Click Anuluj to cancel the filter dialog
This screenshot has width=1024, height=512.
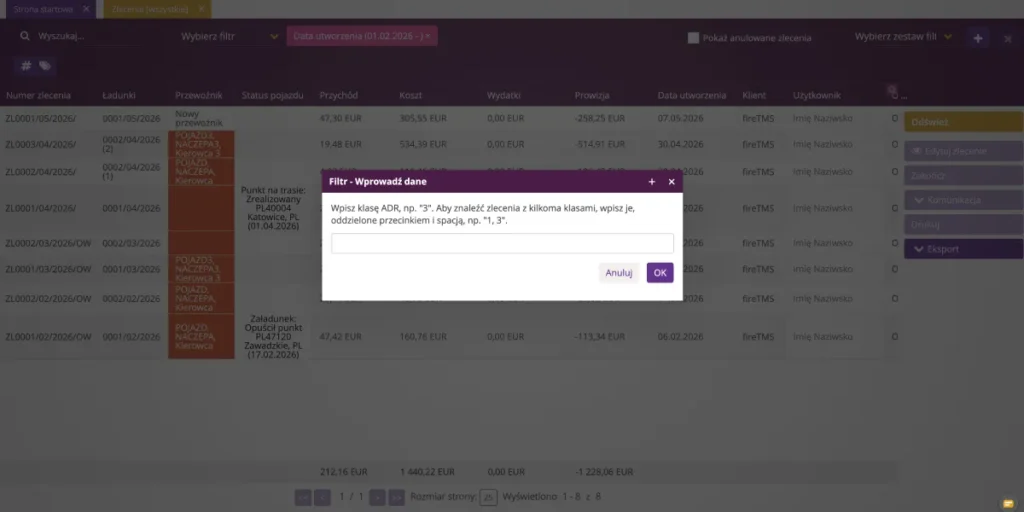(618, 273)
